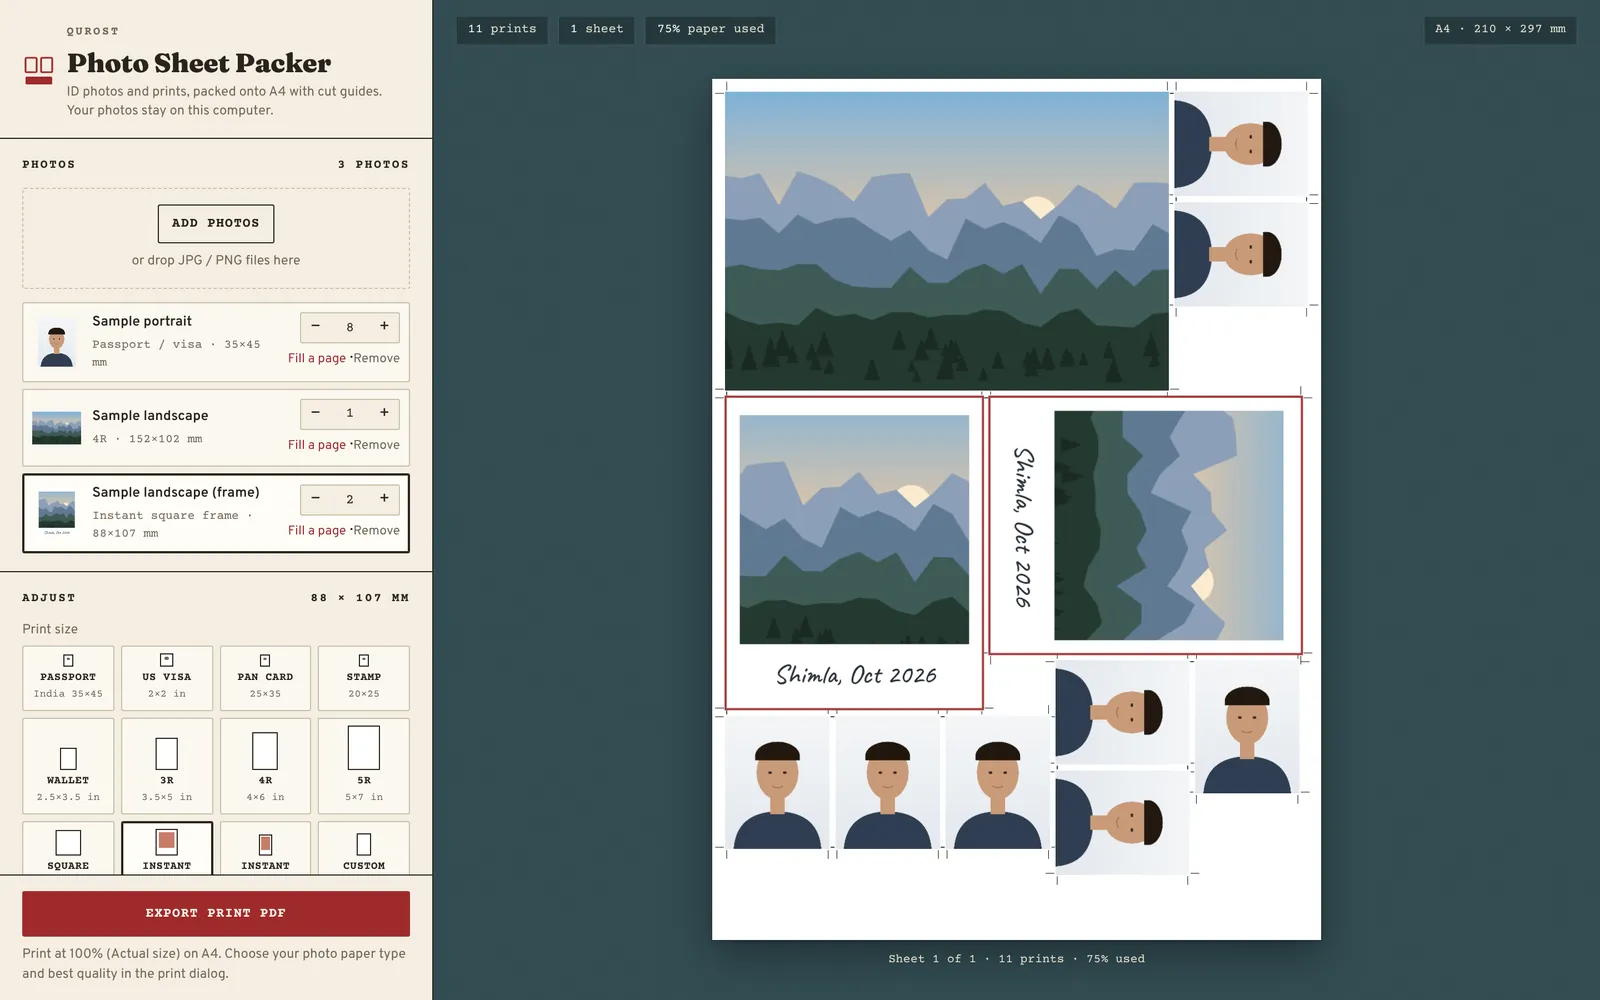Increase Sample portrait copies with plus

(x=384, y=327)
